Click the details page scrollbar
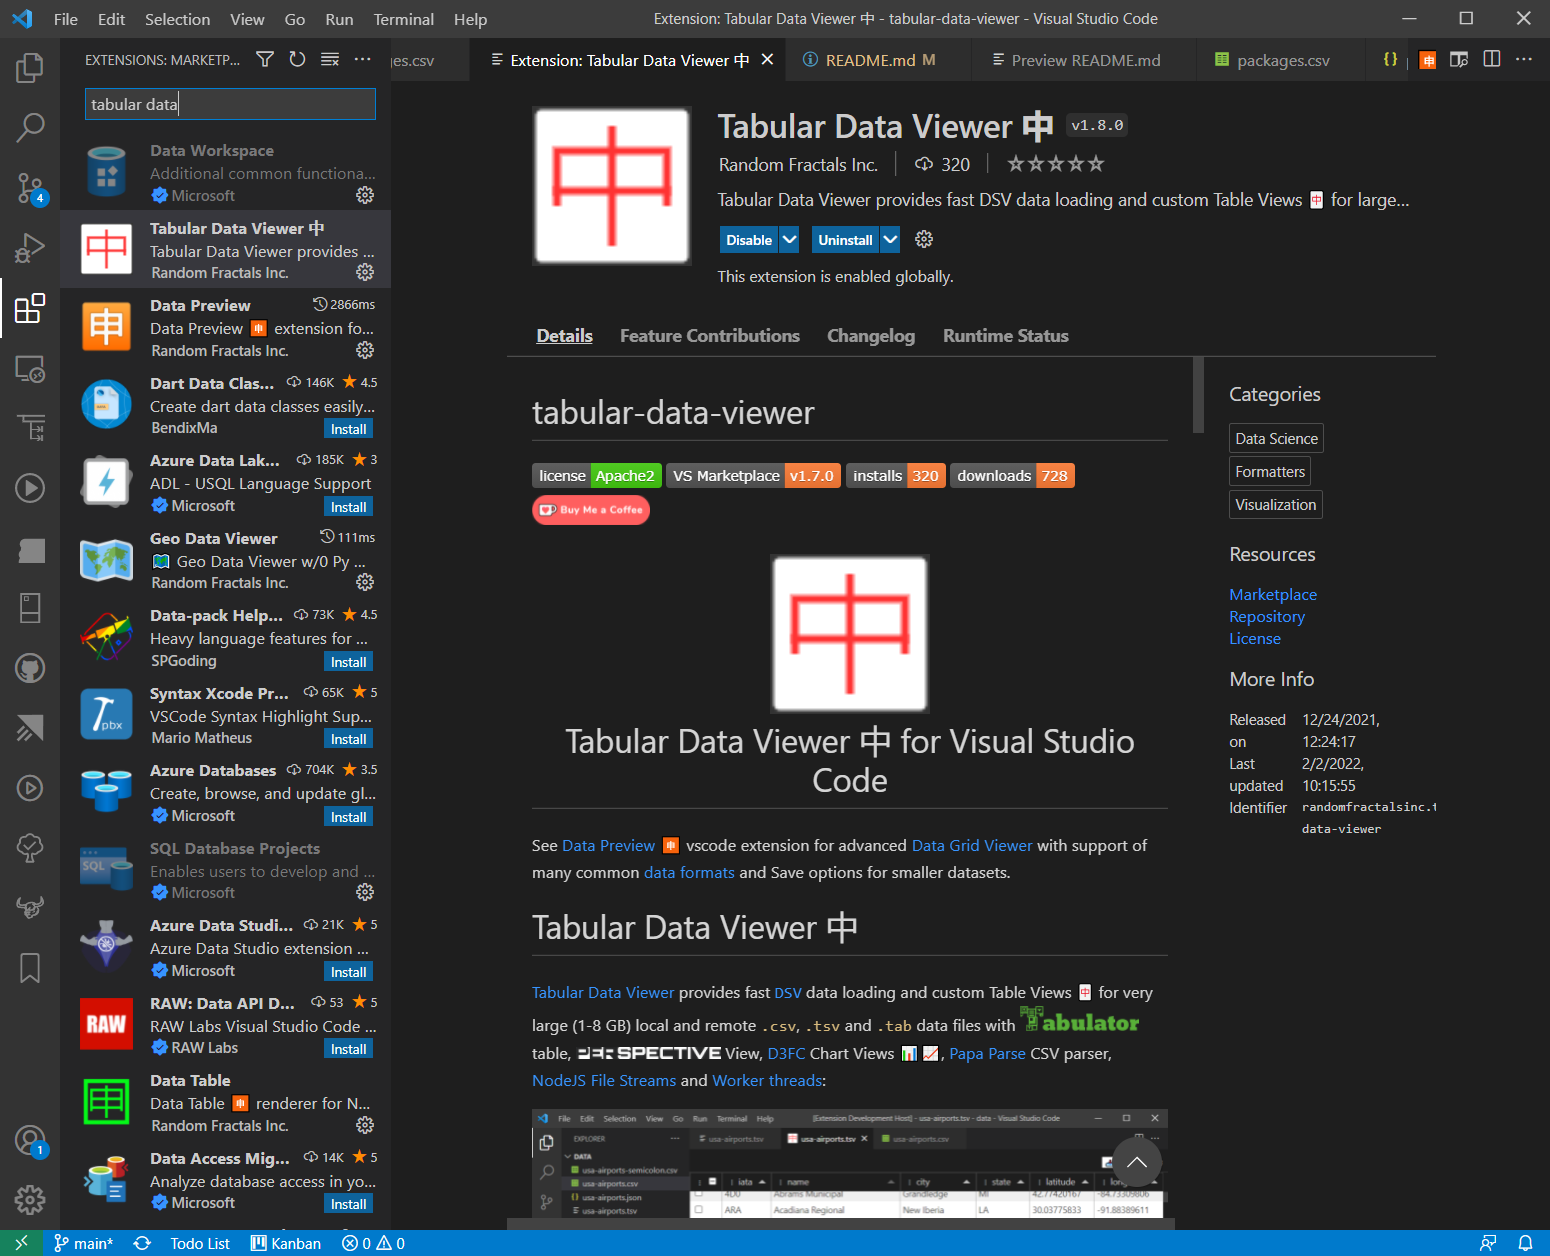Image resolution: width=1550 pixels, height=1256 pixels. [x=1198, y=395]
